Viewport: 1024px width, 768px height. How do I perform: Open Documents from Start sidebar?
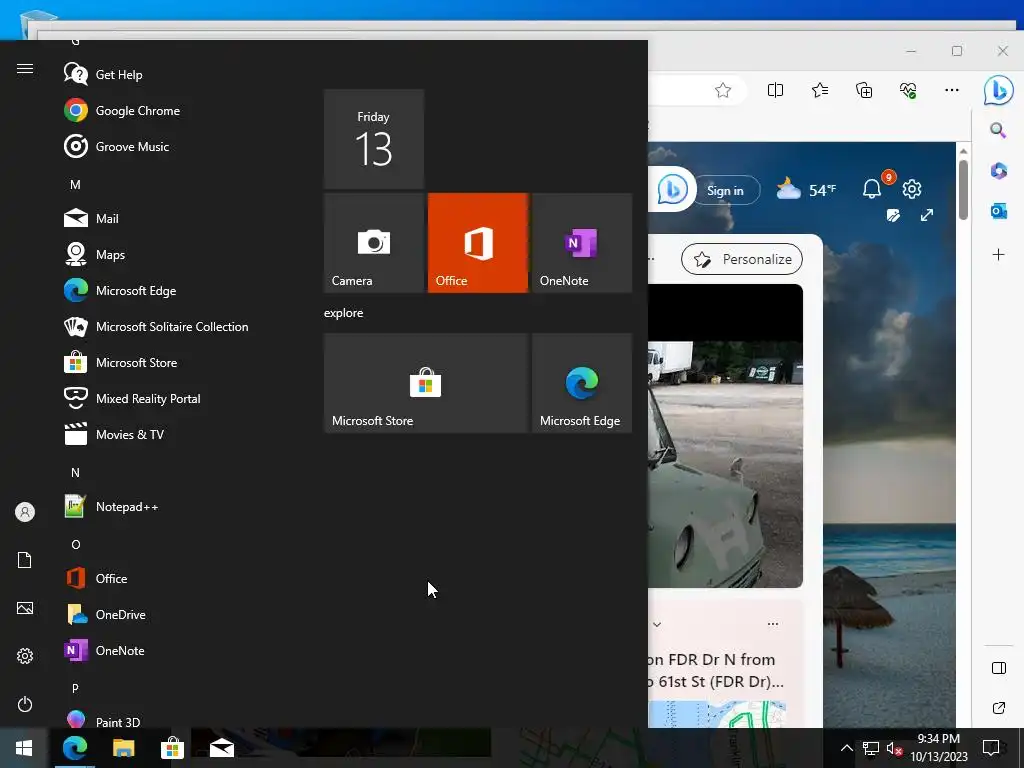tap(25, 560)
